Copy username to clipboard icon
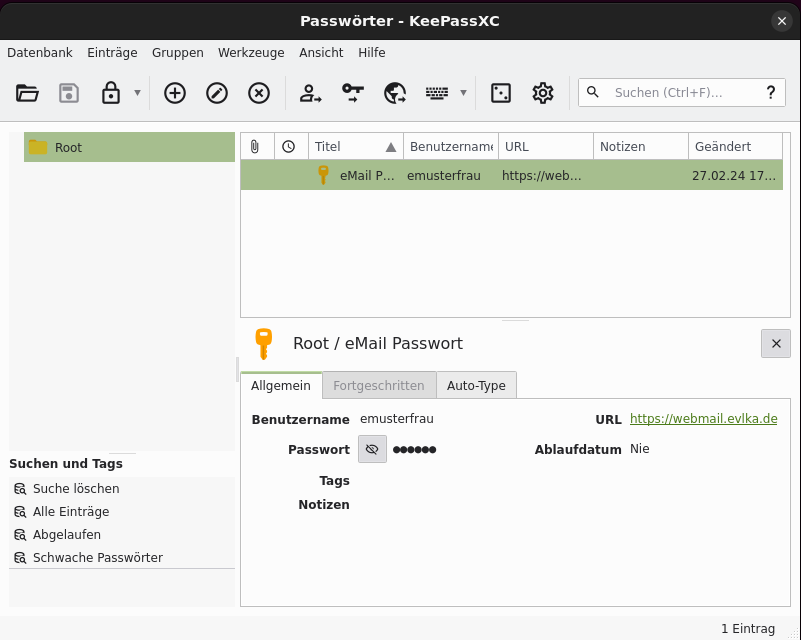The height and width of the screenshot is (640, 801). tap(310, 93)
